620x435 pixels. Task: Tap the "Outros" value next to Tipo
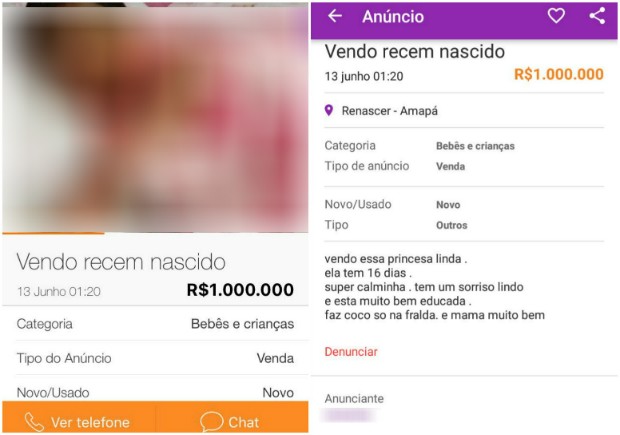coord(452,225)
